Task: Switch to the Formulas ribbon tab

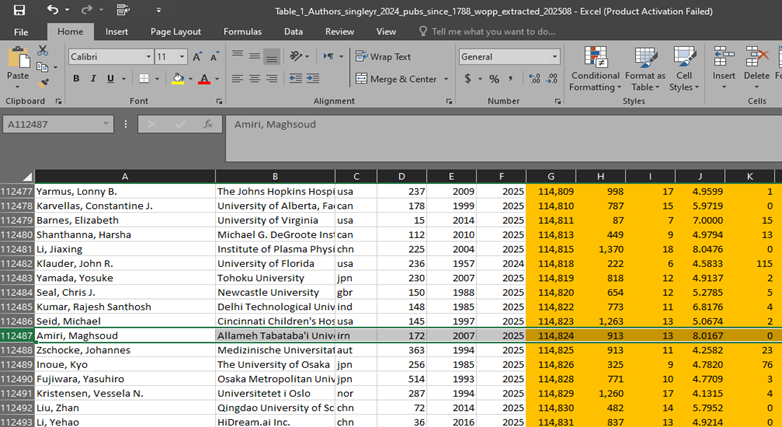Action: [242, 31]
